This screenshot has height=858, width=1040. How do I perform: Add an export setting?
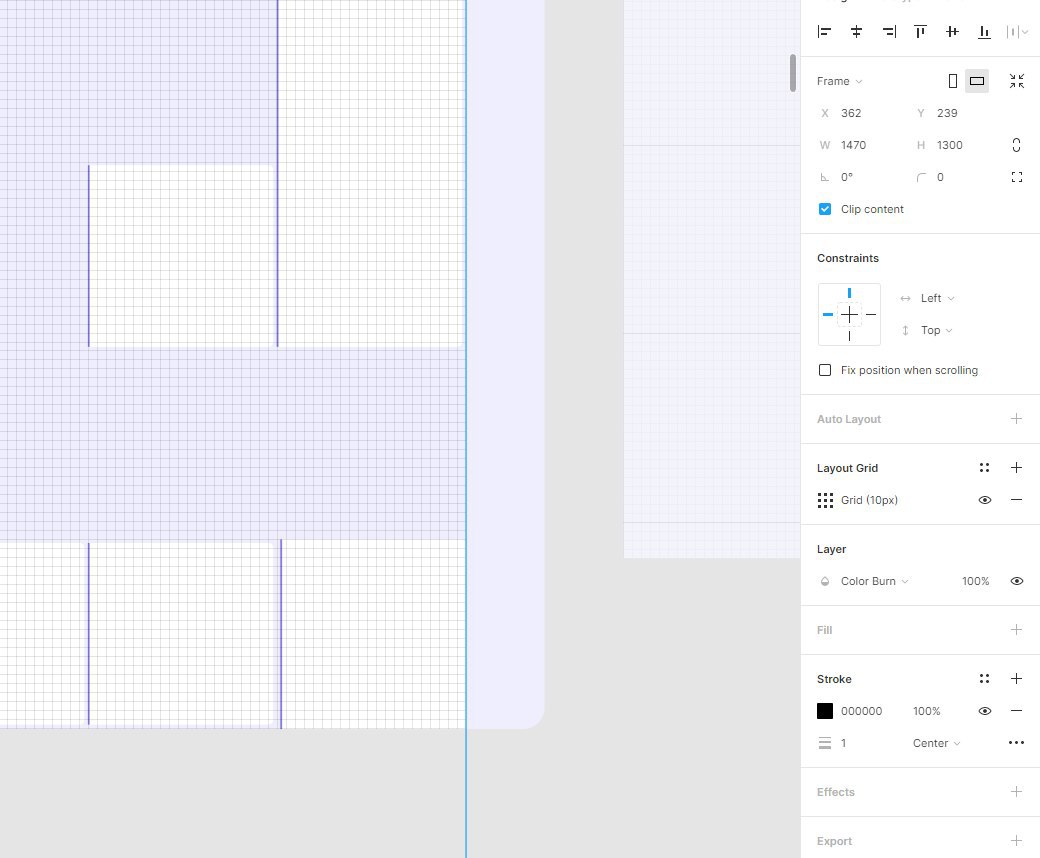coord(1016,840)
